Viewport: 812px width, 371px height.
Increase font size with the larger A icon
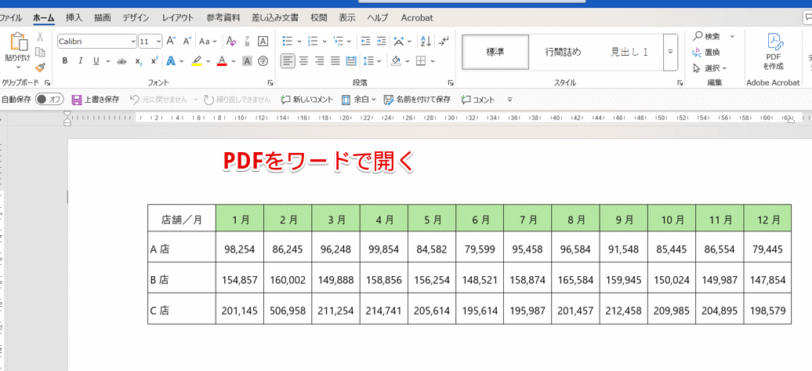coord(171,41)
